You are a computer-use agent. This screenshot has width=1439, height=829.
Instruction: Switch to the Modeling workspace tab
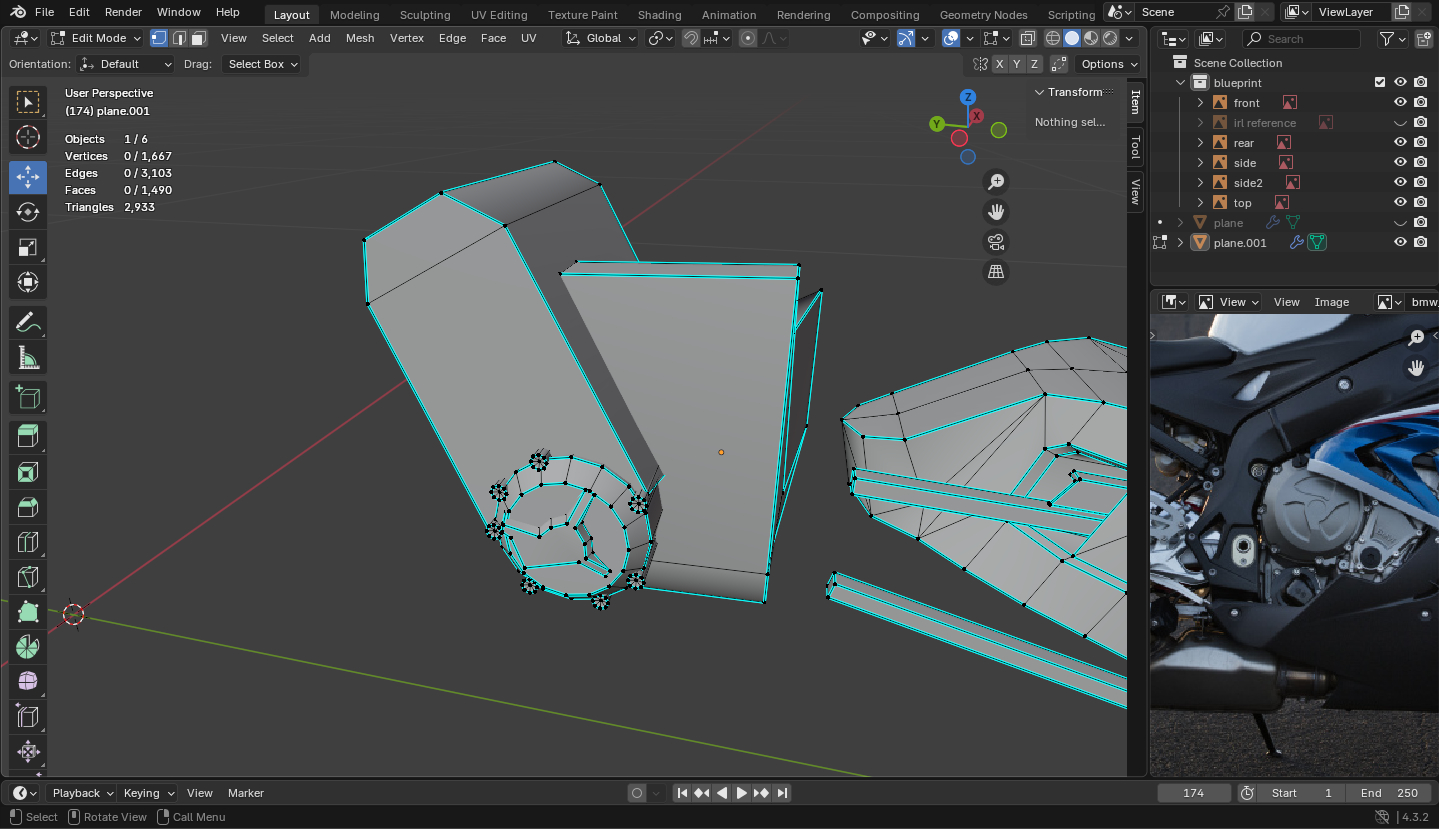point(354,15)
